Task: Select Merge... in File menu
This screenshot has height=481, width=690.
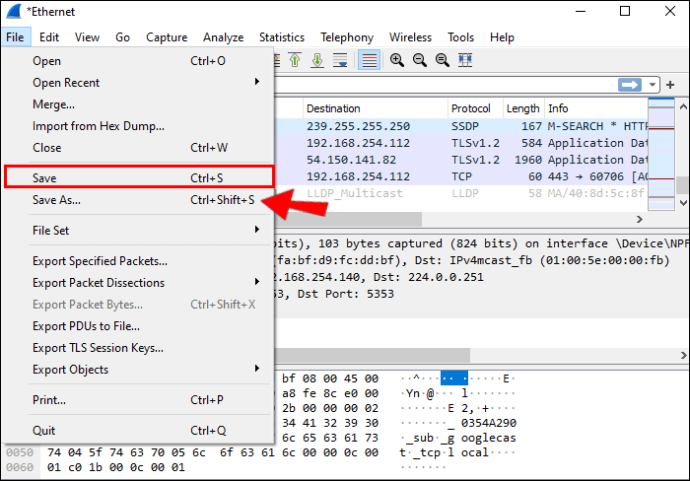Action: click(139, 104)
